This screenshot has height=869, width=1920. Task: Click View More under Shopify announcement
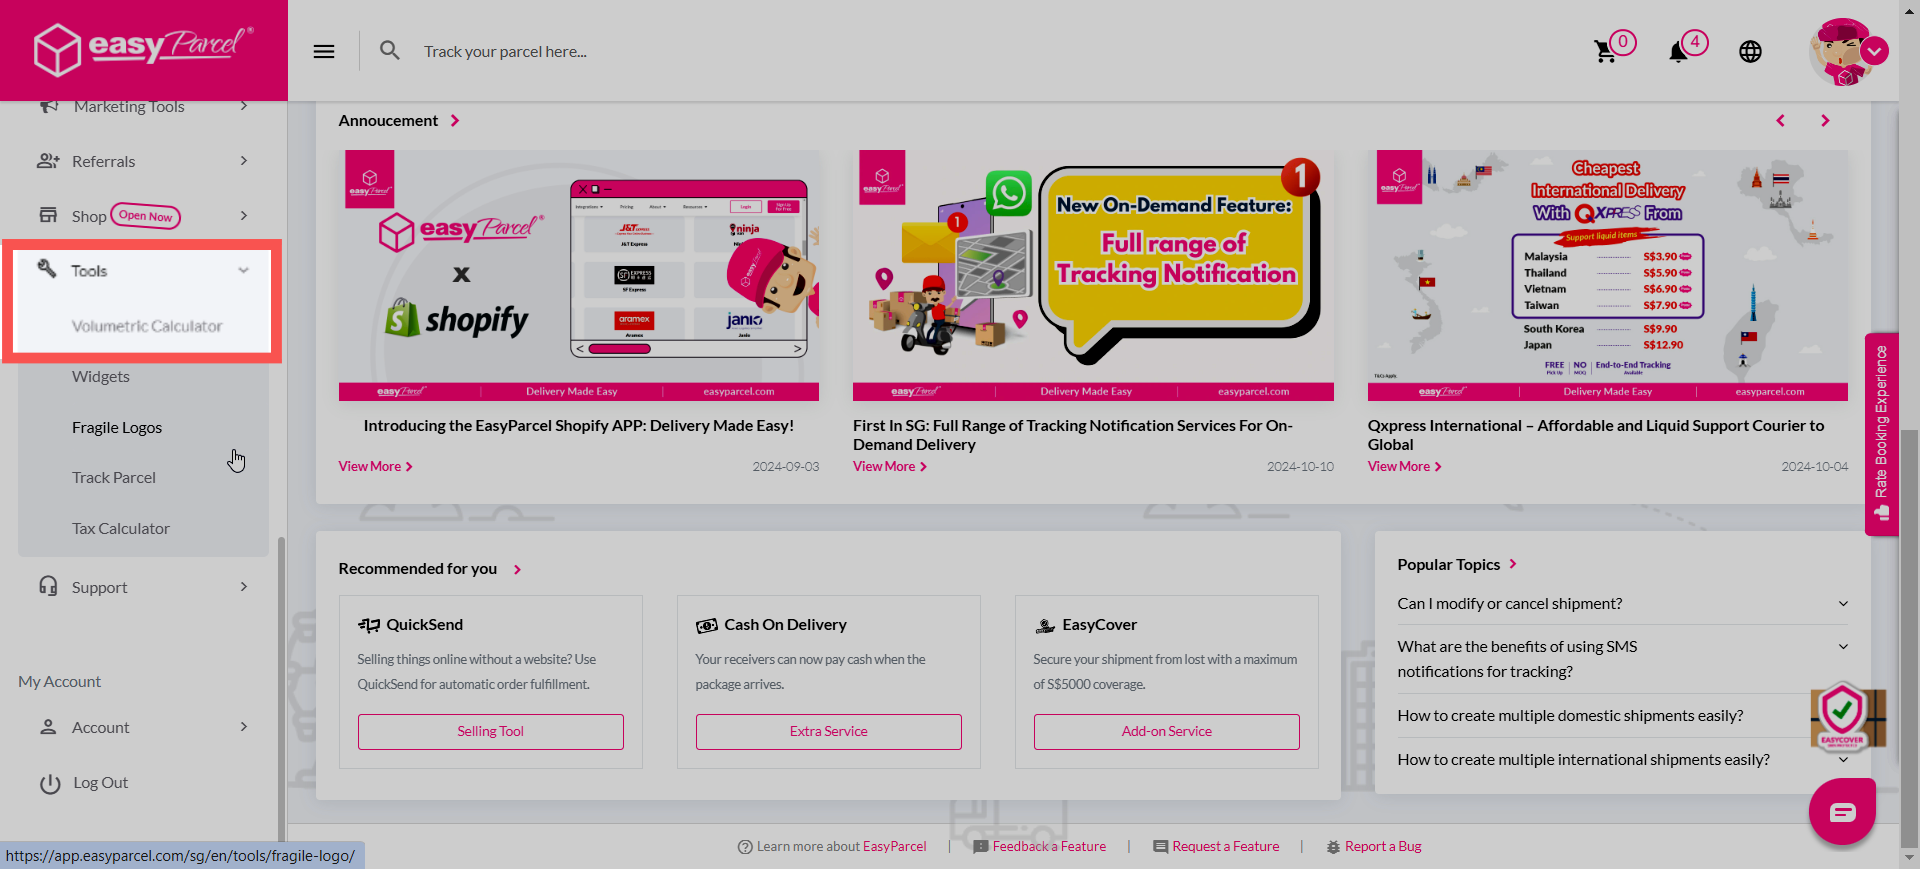pos(376,467)
